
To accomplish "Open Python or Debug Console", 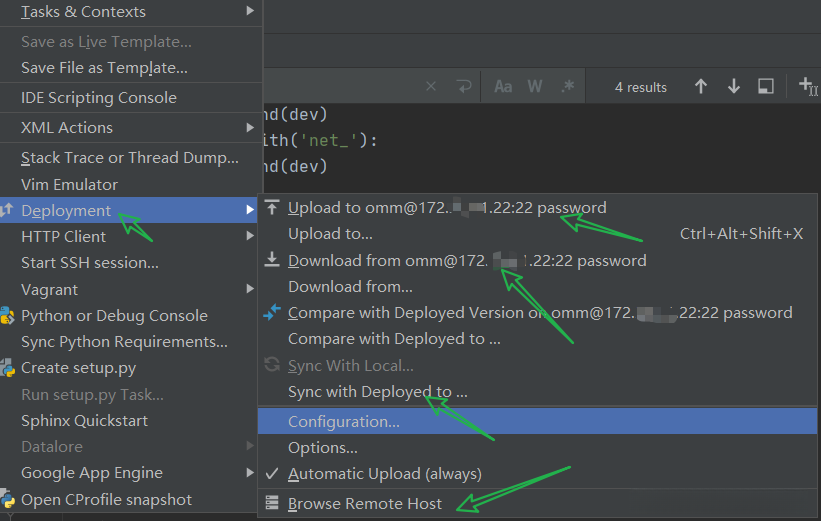I will click(x=114, y=316).
